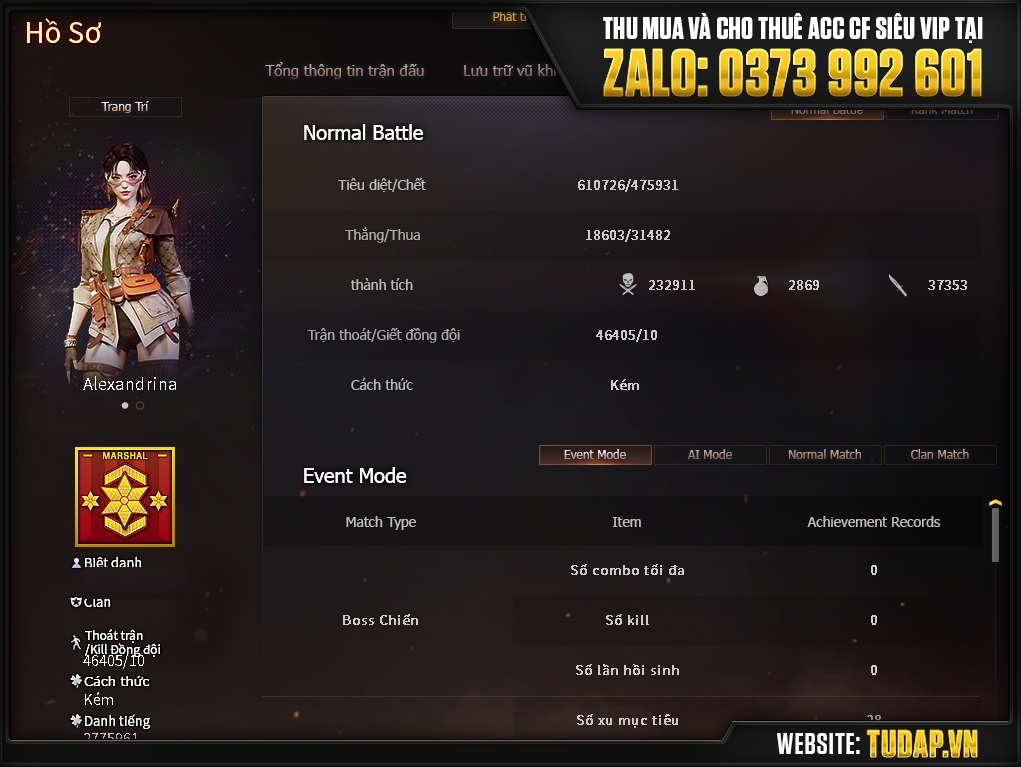Open the Clan Match tab
Viewport: 1021px width, 767px height.
tap(940, 454)
